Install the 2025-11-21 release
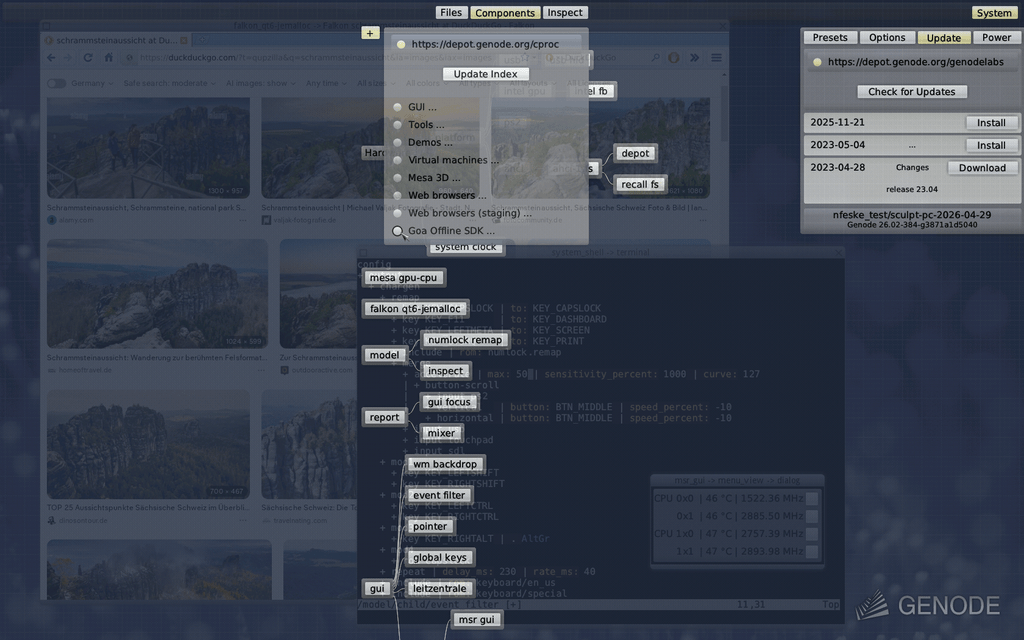The image size is (1024, 640). click(991, 122)
